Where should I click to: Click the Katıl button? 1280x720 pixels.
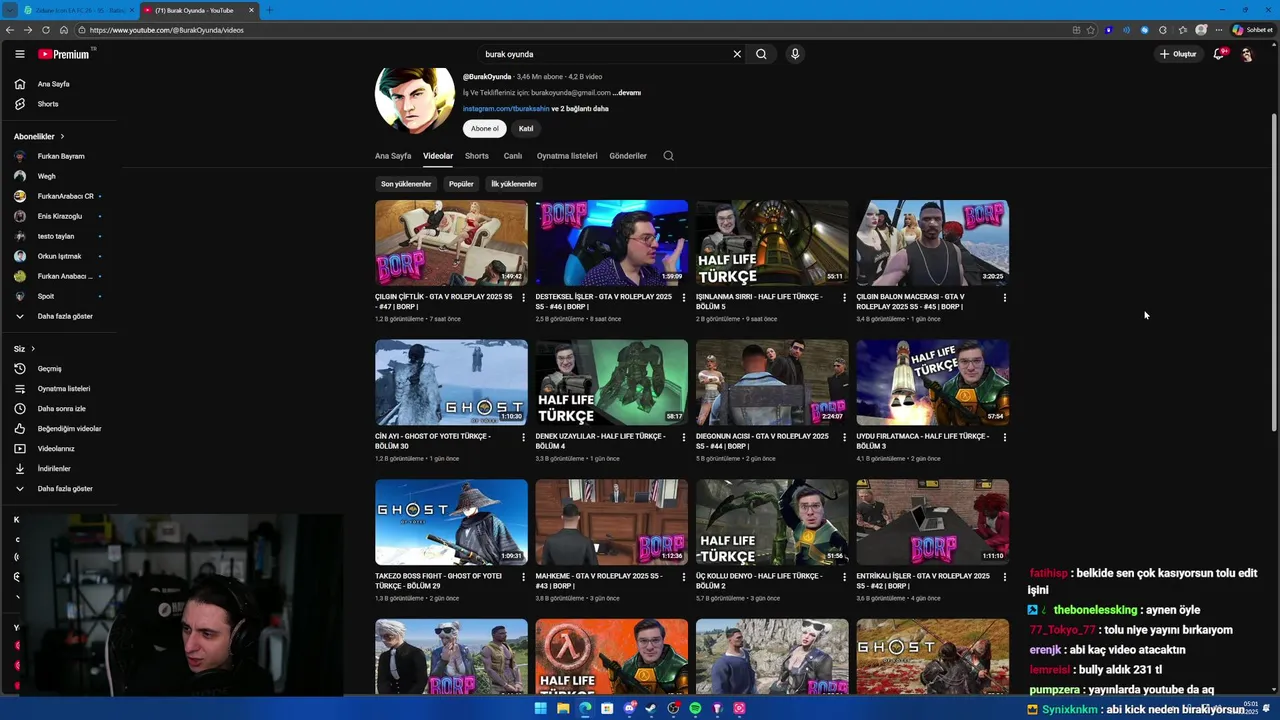[526, 128]
